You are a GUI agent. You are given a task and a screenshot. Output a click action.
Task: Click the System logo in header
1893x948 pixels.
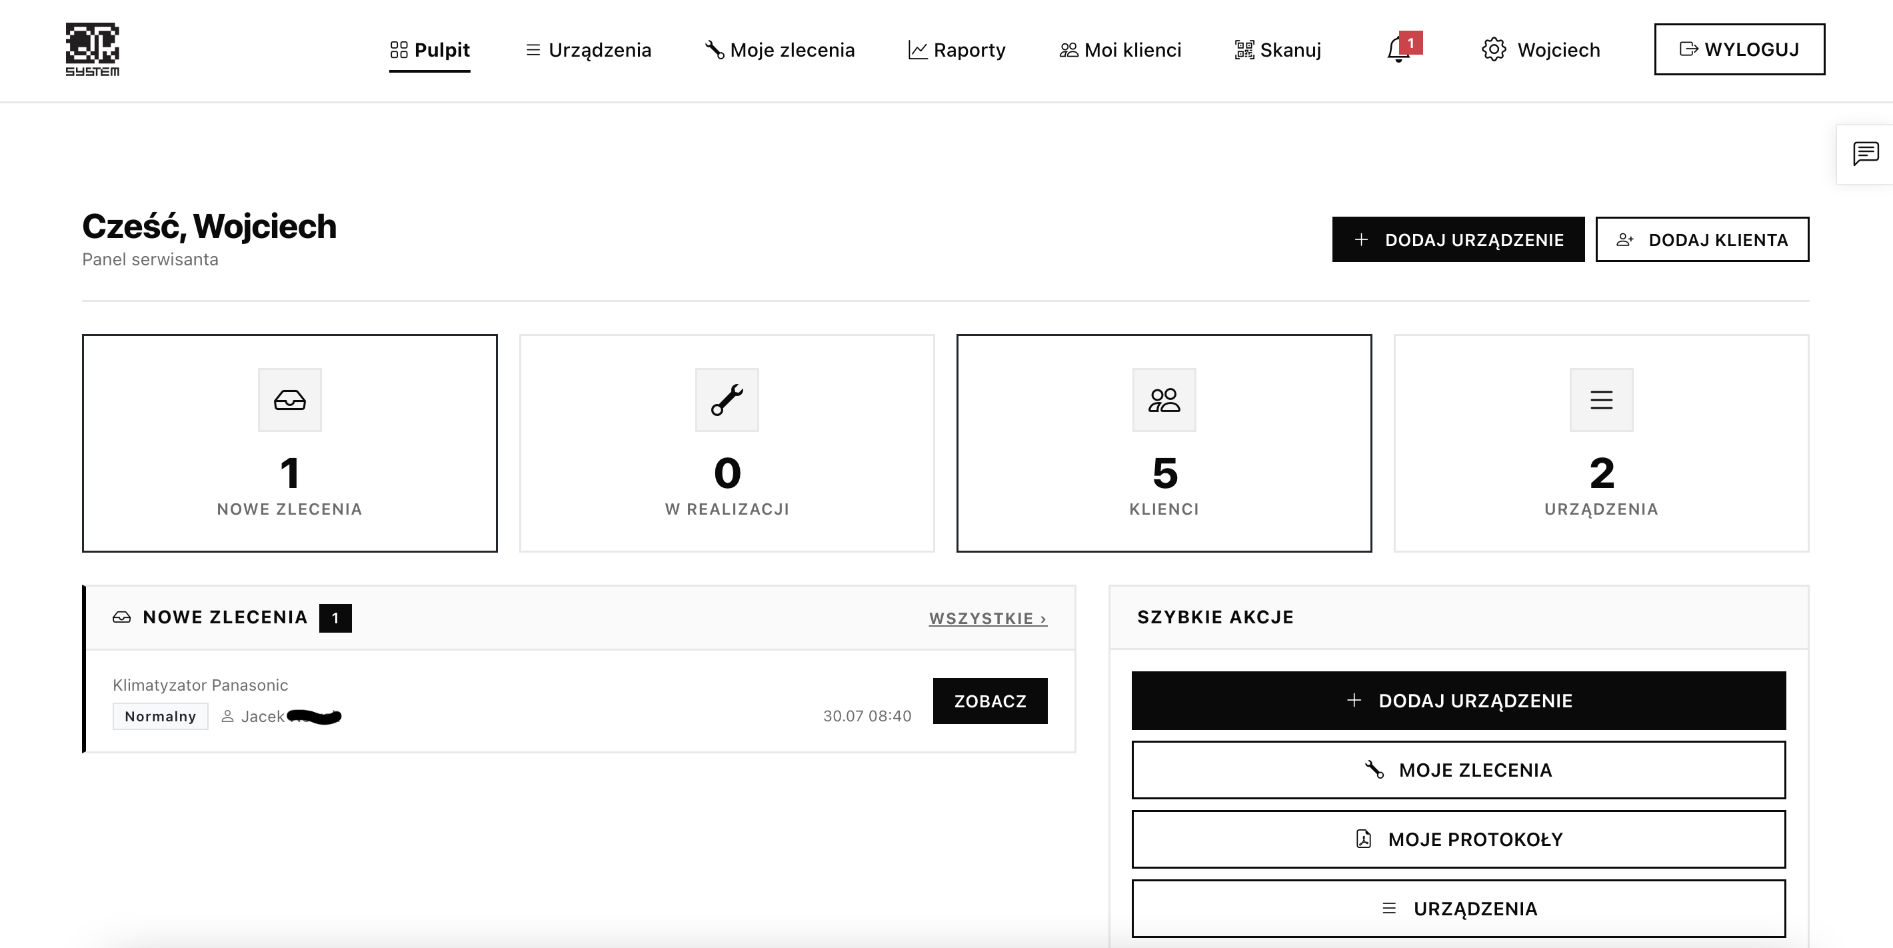click(92, 50)
